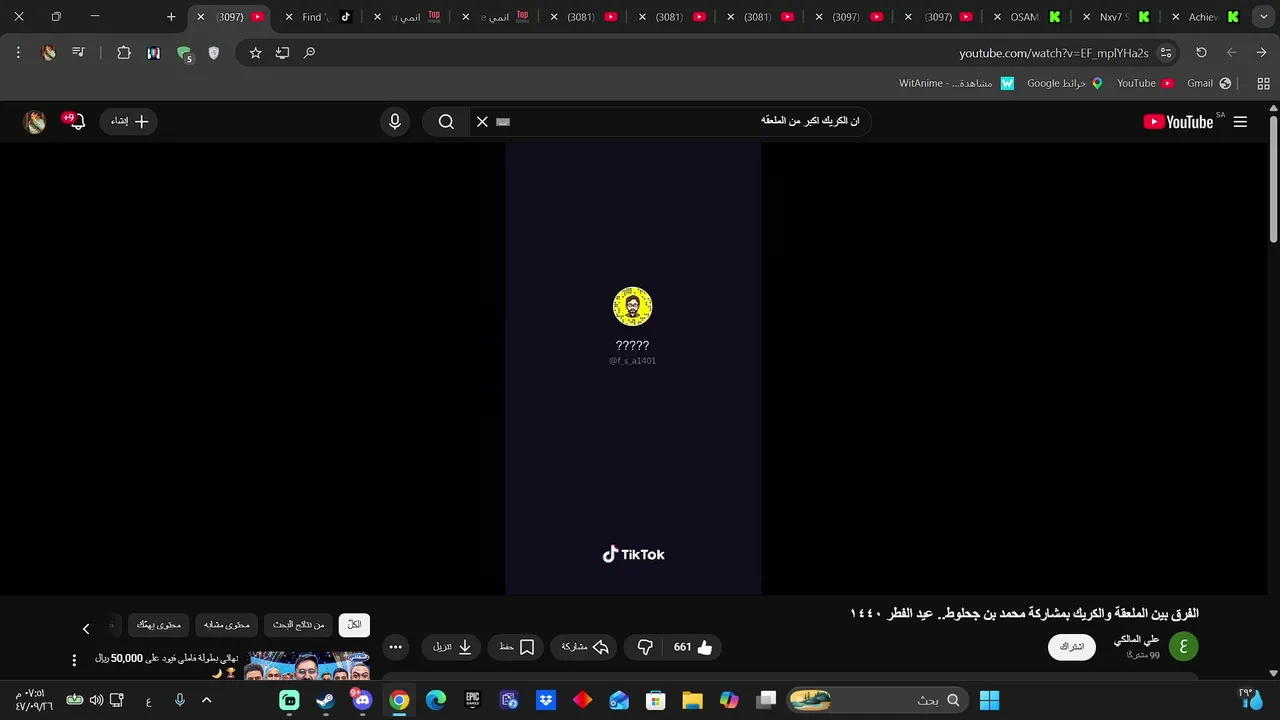The height and width of the screenshot is (720, 1280).
Task: Bookmark this page with the star
Action: [255, 53]
